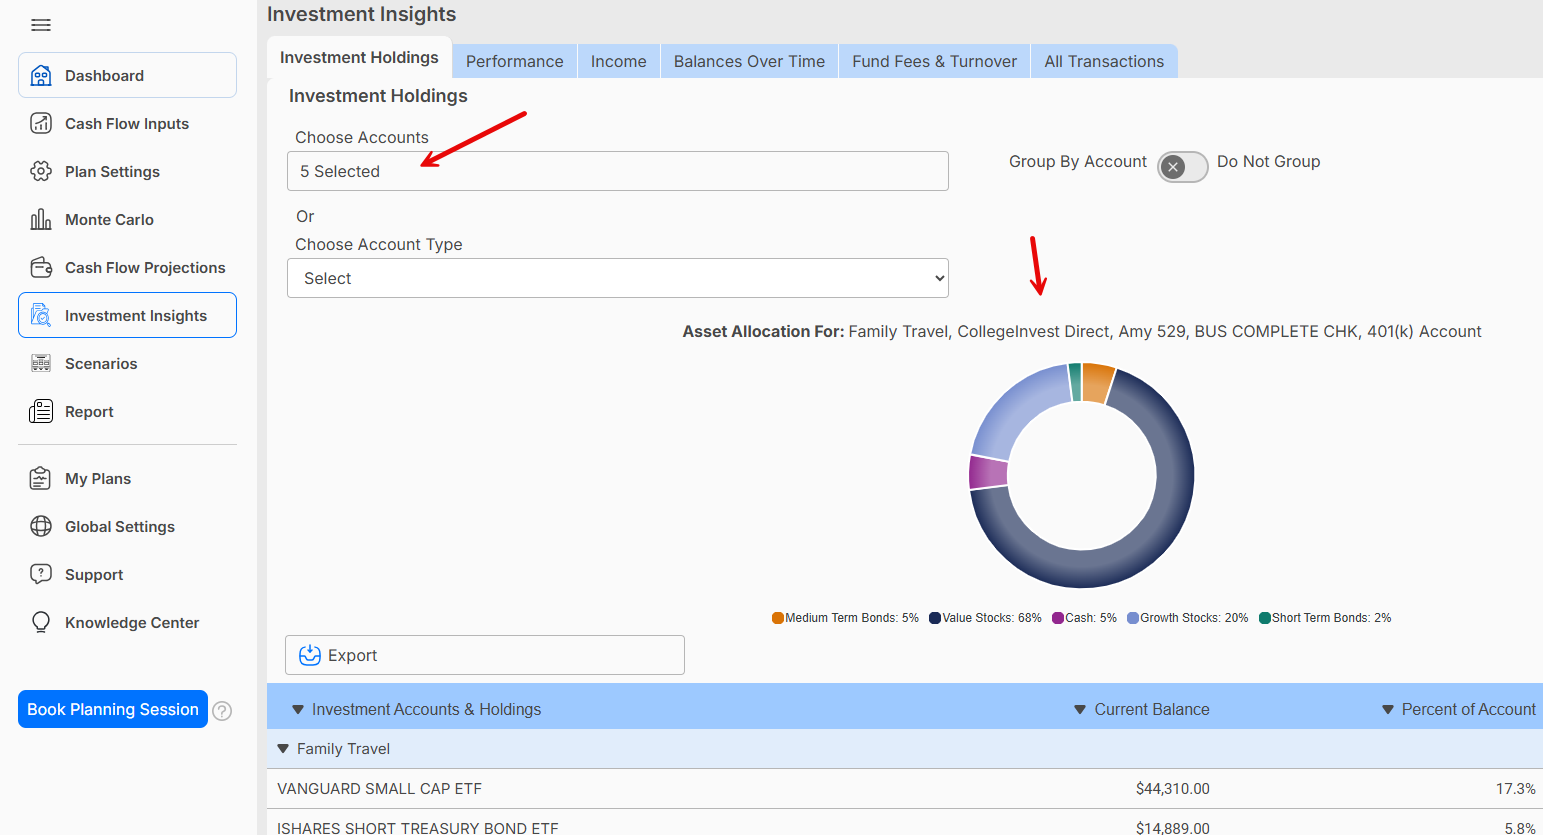Click the Investment Insights magnifier icon
This screenshot has height=835, width=1543.
click(x=41, y=316)
